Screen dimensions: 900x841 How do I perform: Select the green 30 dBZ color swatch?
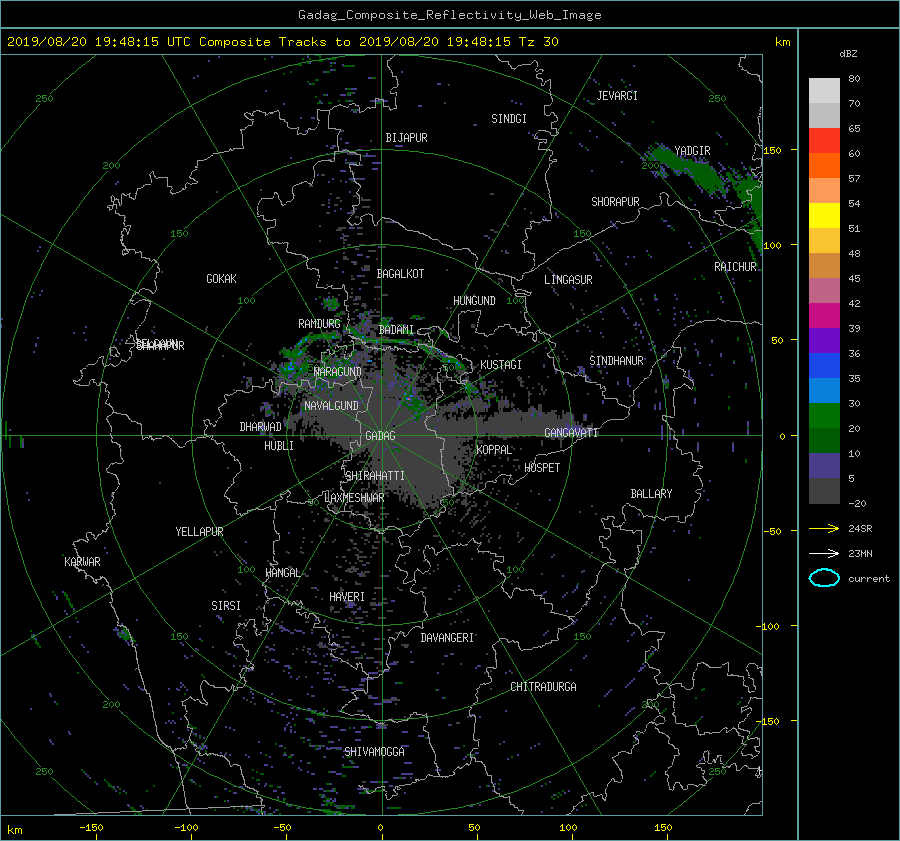click(x=824, y=415)
